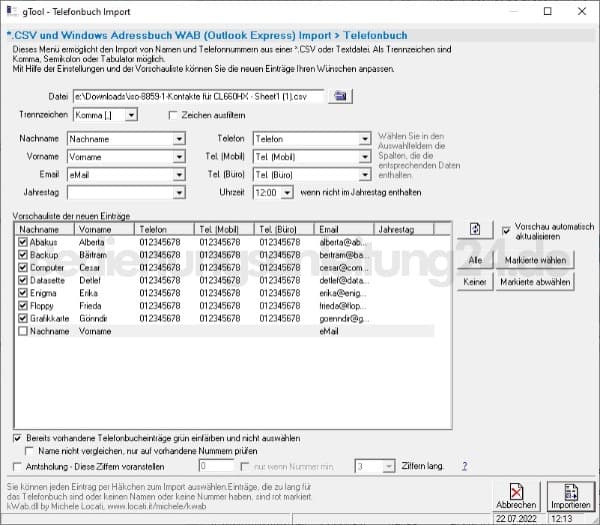
Task: Open the Trennzeichen Komma dropdown
Action: pos(131,115)
